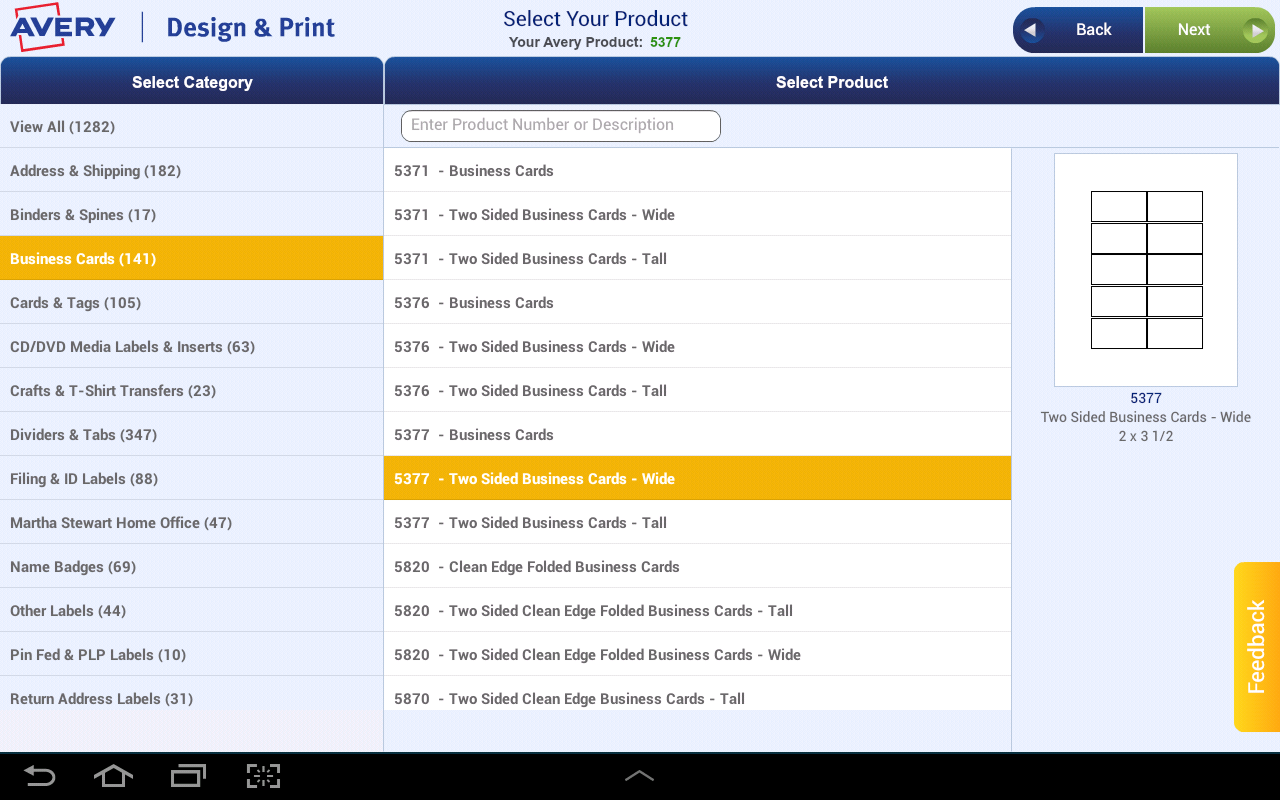Choose Other Labels (44) category
The image size is (1280, 800).
click(192, 611)
